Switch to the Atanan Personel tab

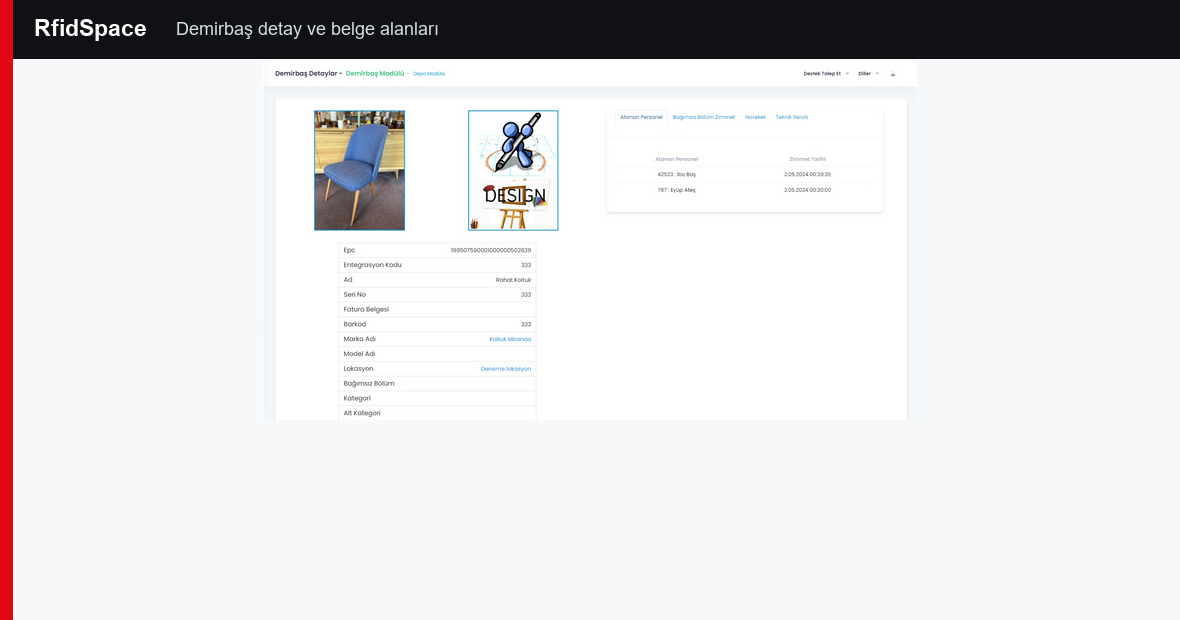tap(641, 117)
